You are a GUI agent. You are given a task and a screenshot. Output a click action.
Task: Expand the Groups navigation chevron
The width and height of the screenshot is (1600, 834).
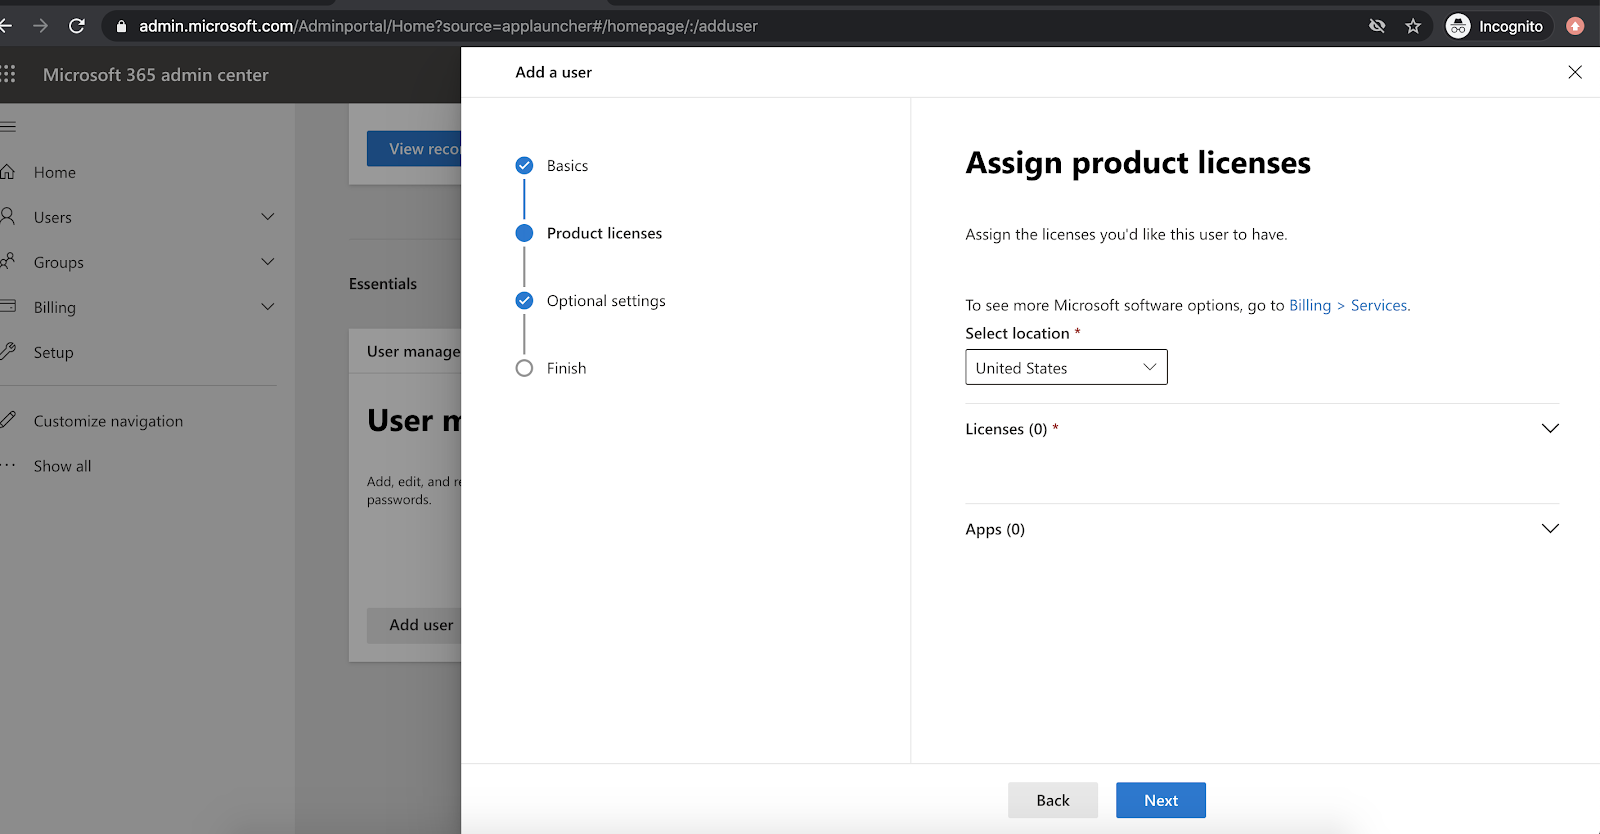click(268, 261)
